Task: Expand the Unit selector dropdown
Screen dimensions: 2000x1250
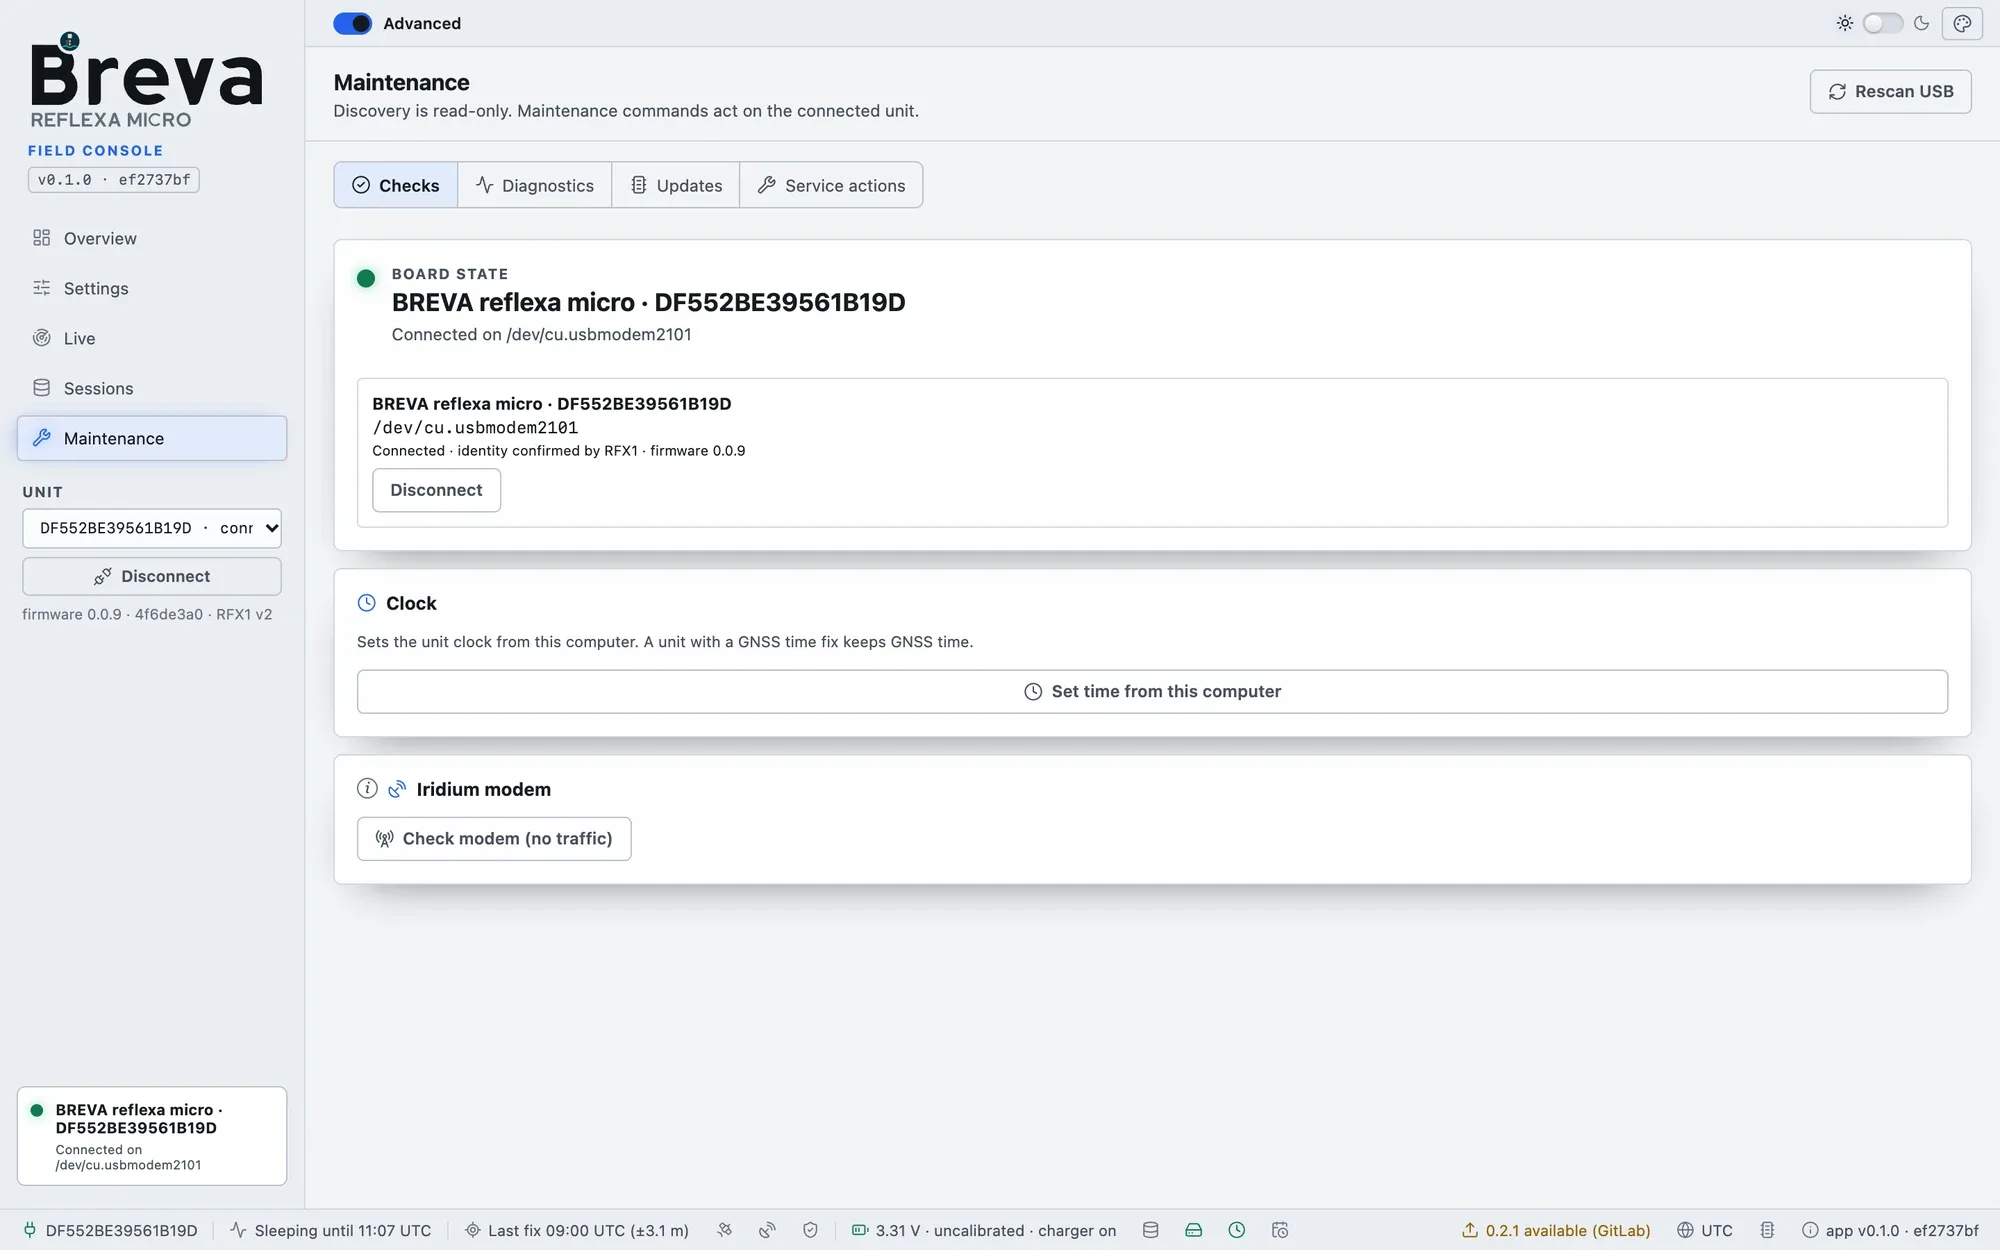Action: pos(152,528)
